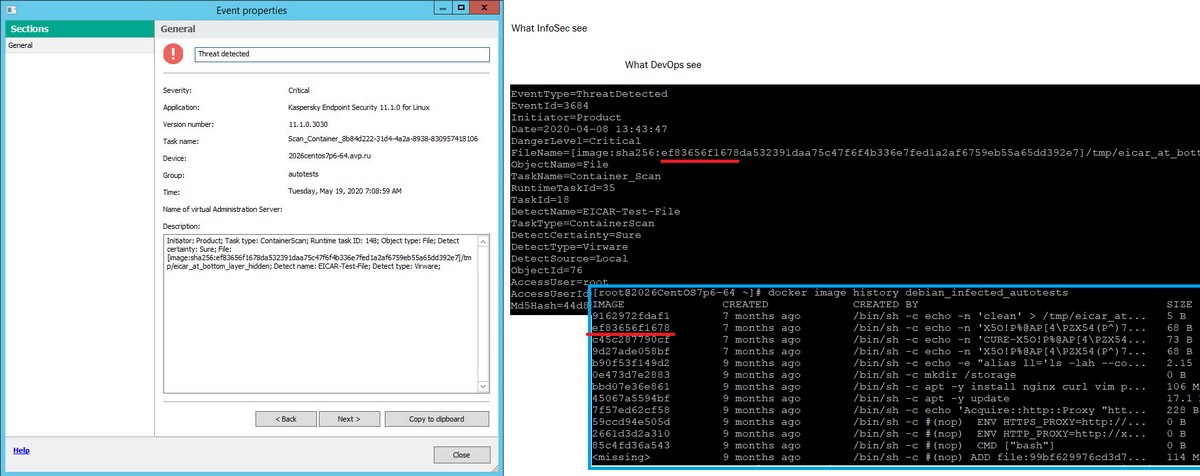The height and width of the screenshot is (476, 1200).
Task: Select version number 11.1.0.3030
Action: coord(310,124)
